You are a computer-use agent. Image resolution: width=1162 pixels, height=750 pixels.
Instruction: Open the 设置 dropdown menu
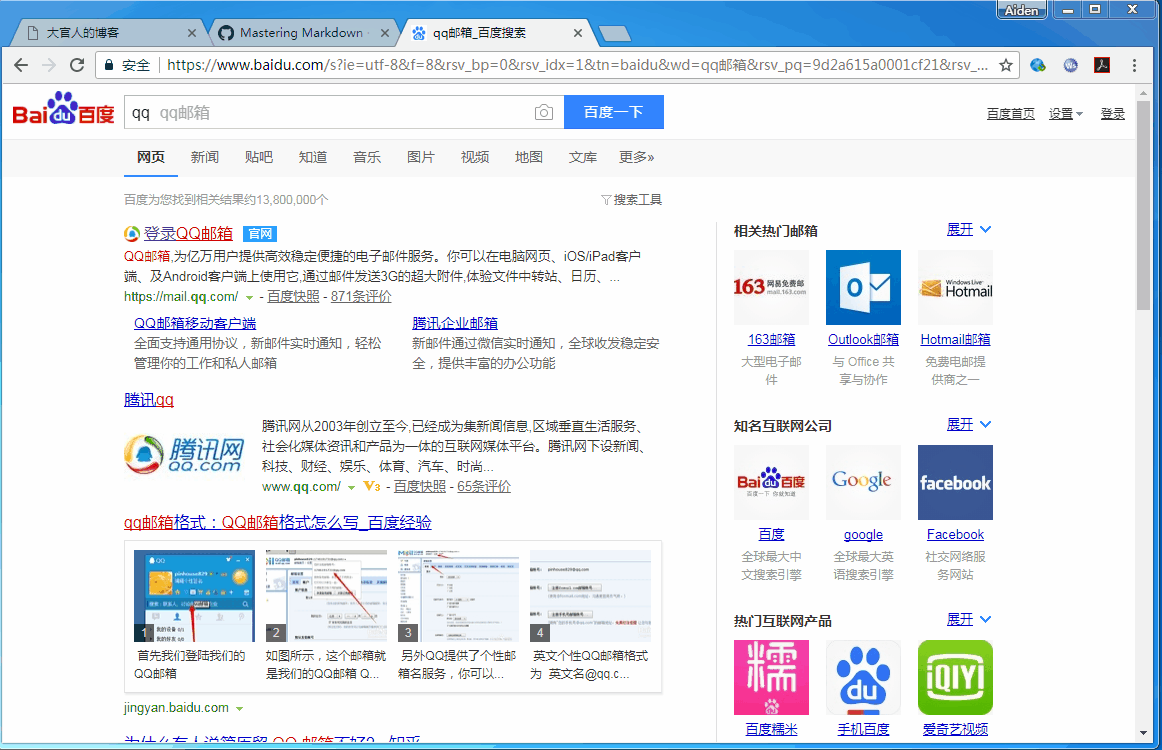point(1063,112)
